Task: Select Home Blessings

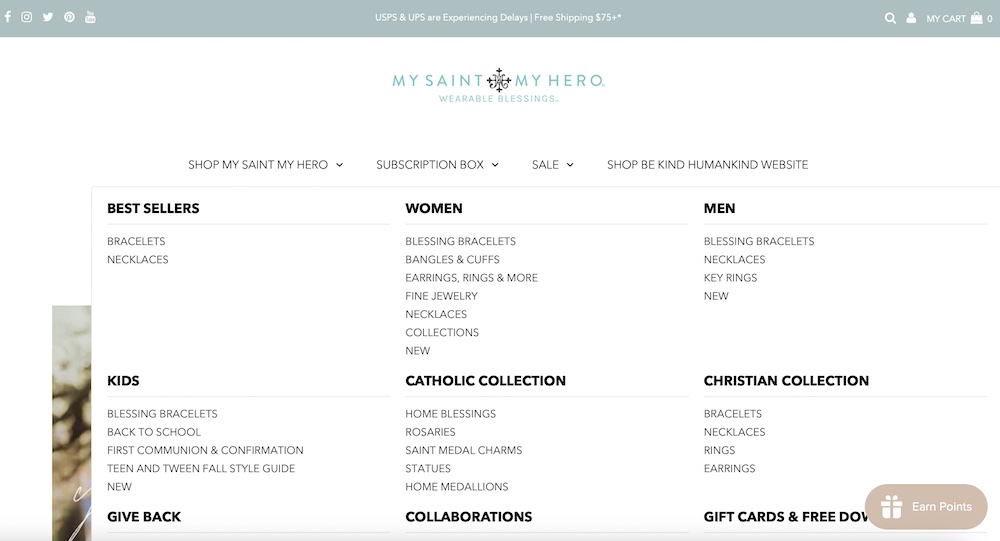Action: (x=450, y=413)
